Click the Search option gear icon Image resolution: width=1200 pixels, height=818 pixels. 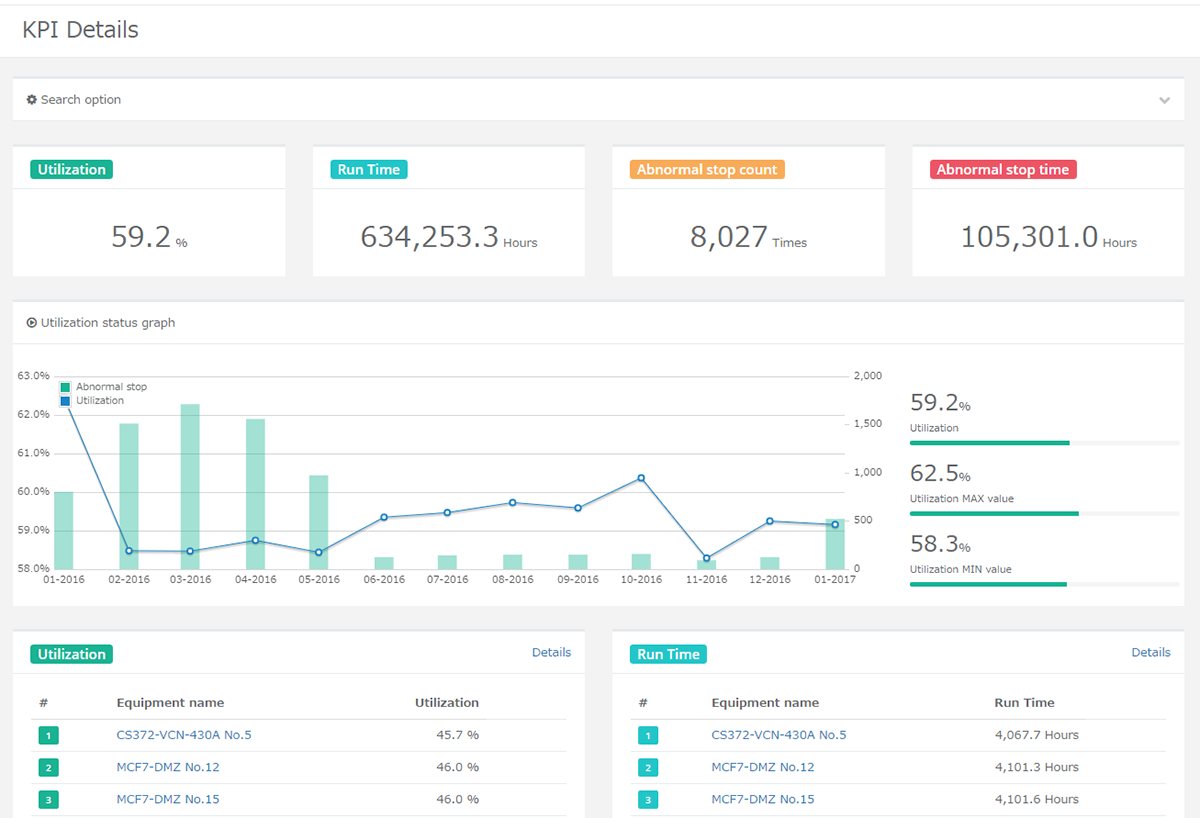(x=32, y=100)
